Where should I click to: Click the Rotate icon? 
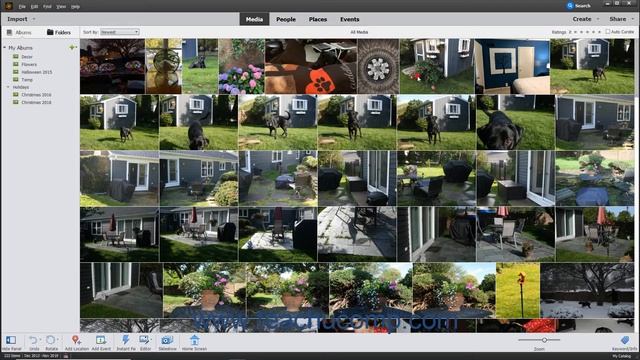click(x=50, y=340)
